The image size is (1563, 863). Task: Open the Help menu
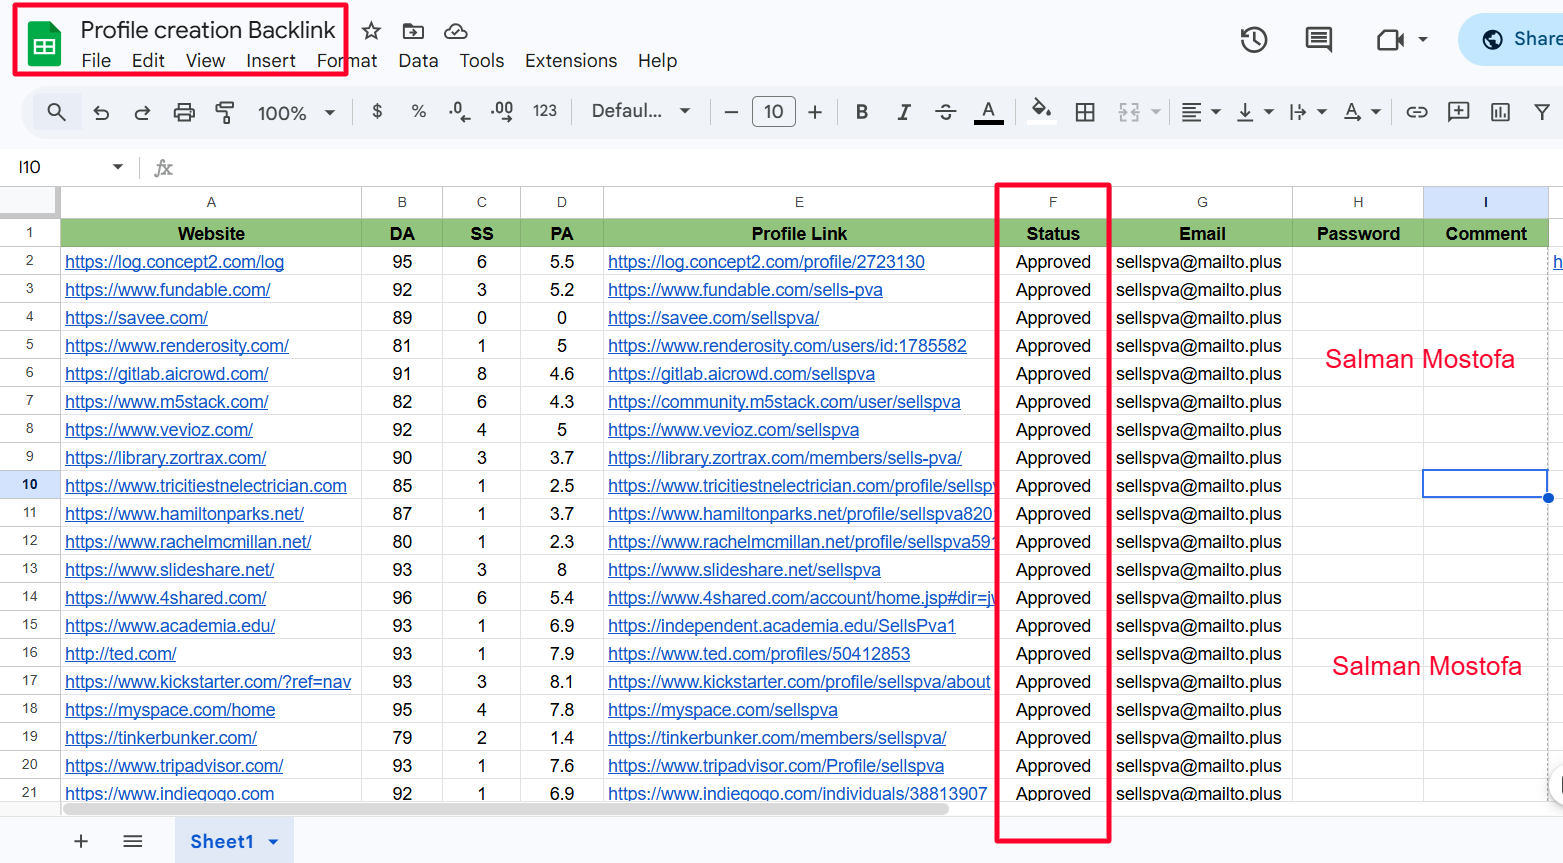[x=657, y=61]
